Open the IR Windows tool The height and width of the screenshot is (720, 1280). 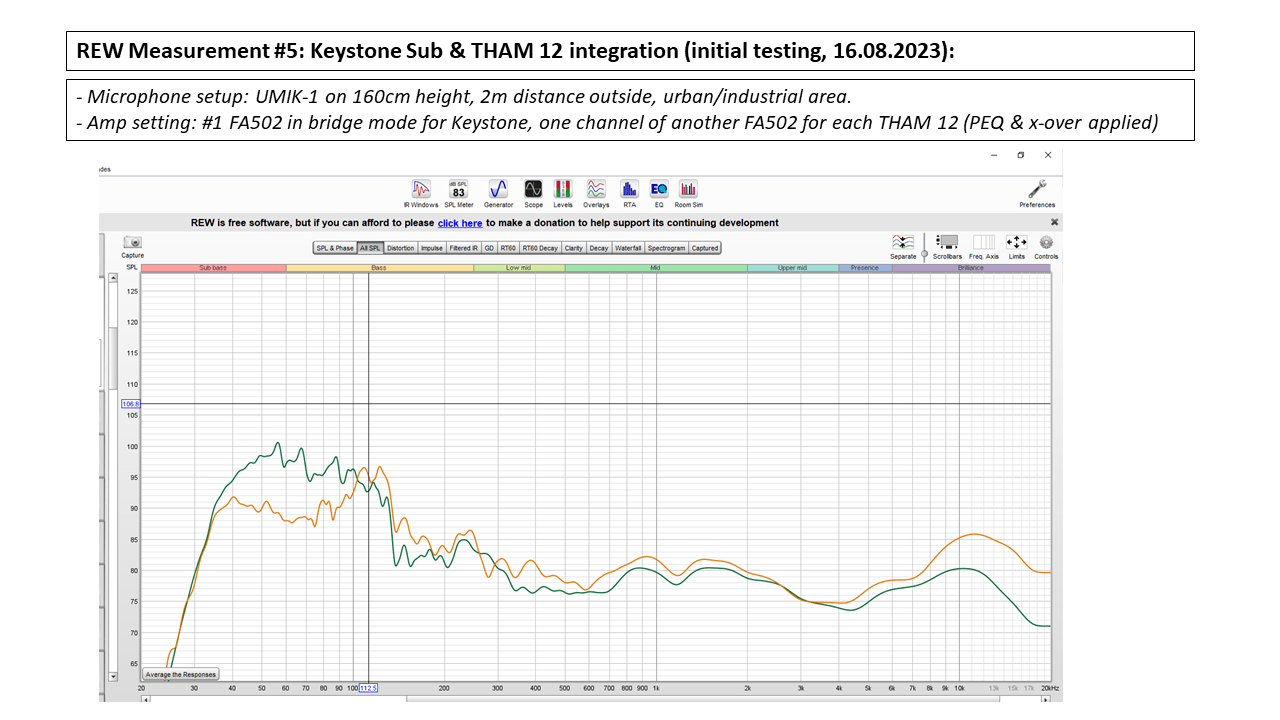[421, 193]
